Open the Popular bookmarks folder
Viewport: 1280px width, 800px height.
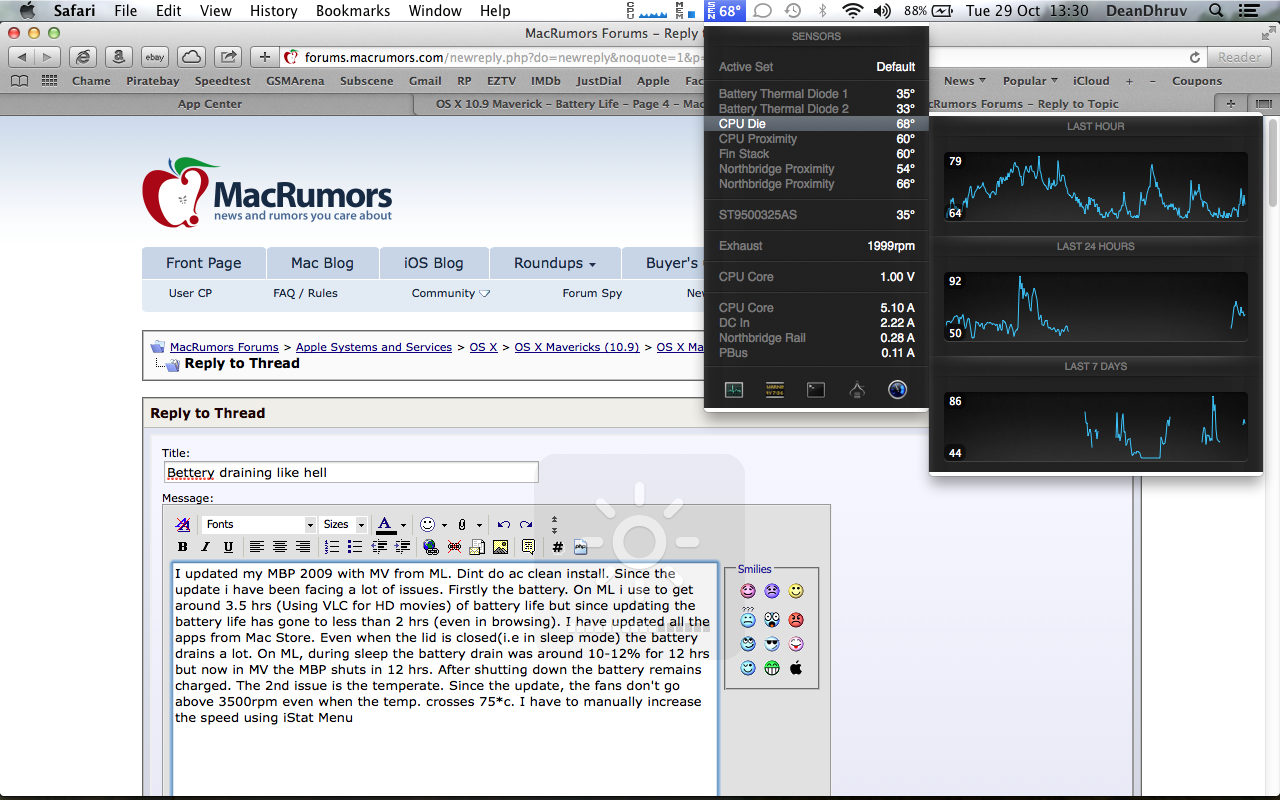tap(1030, 81)
